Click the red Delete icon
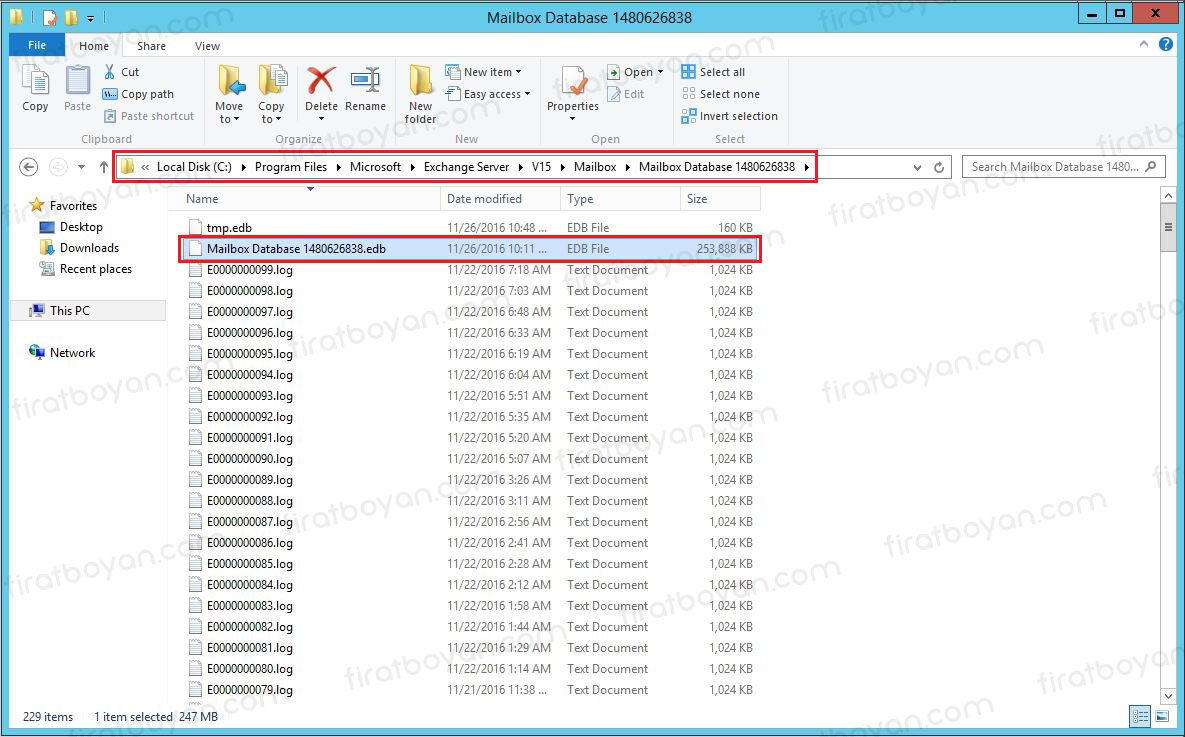 coord(321,80)
